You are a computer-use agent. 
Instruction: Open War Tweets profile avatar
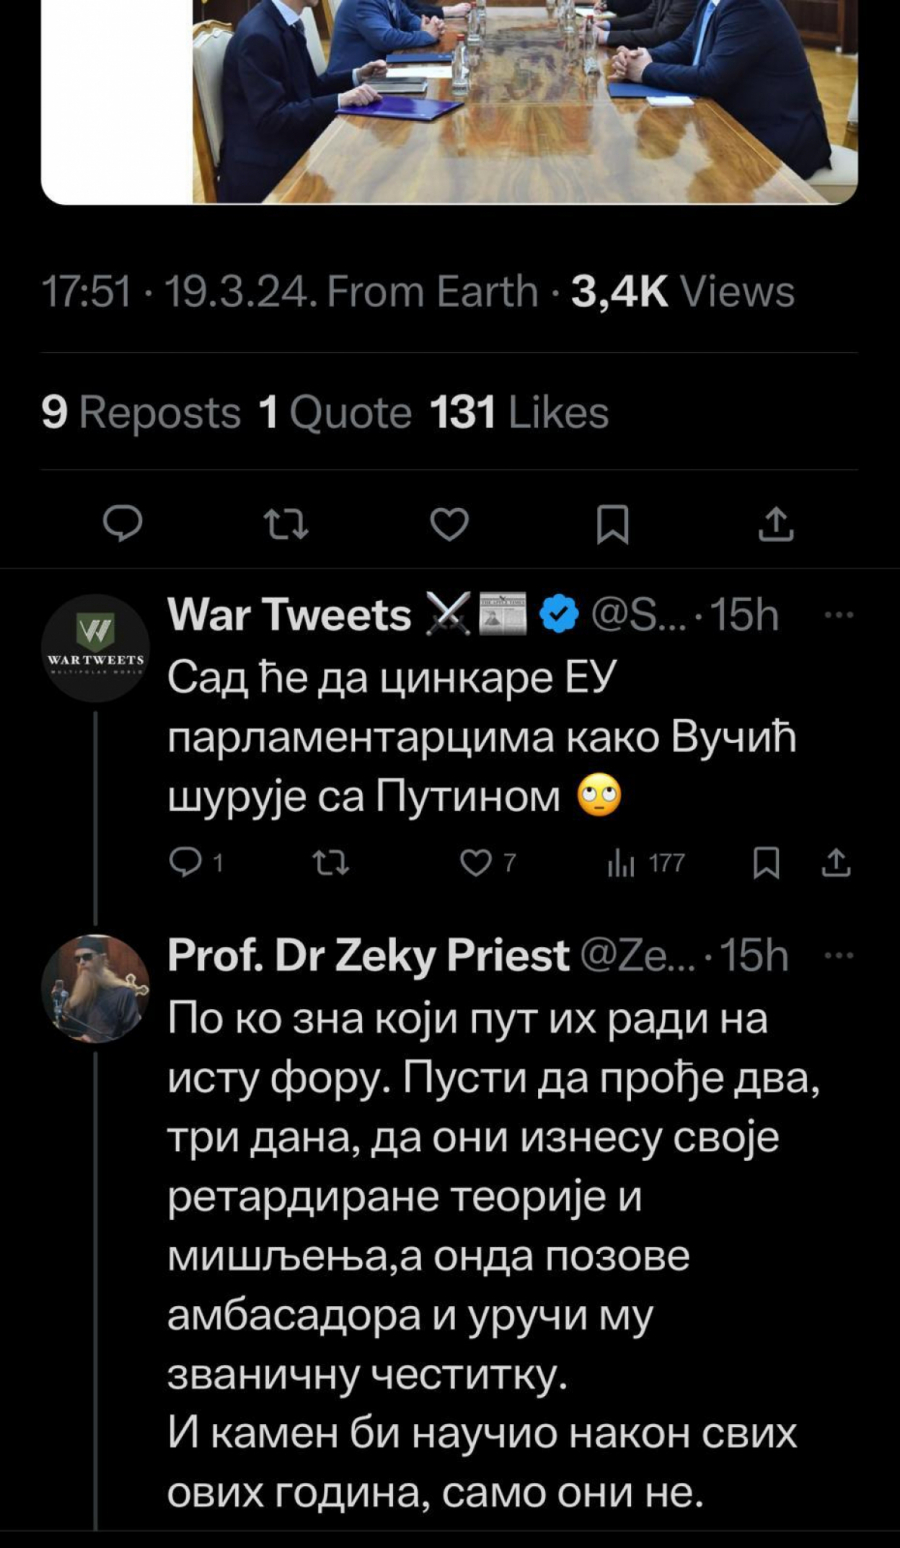96,647
